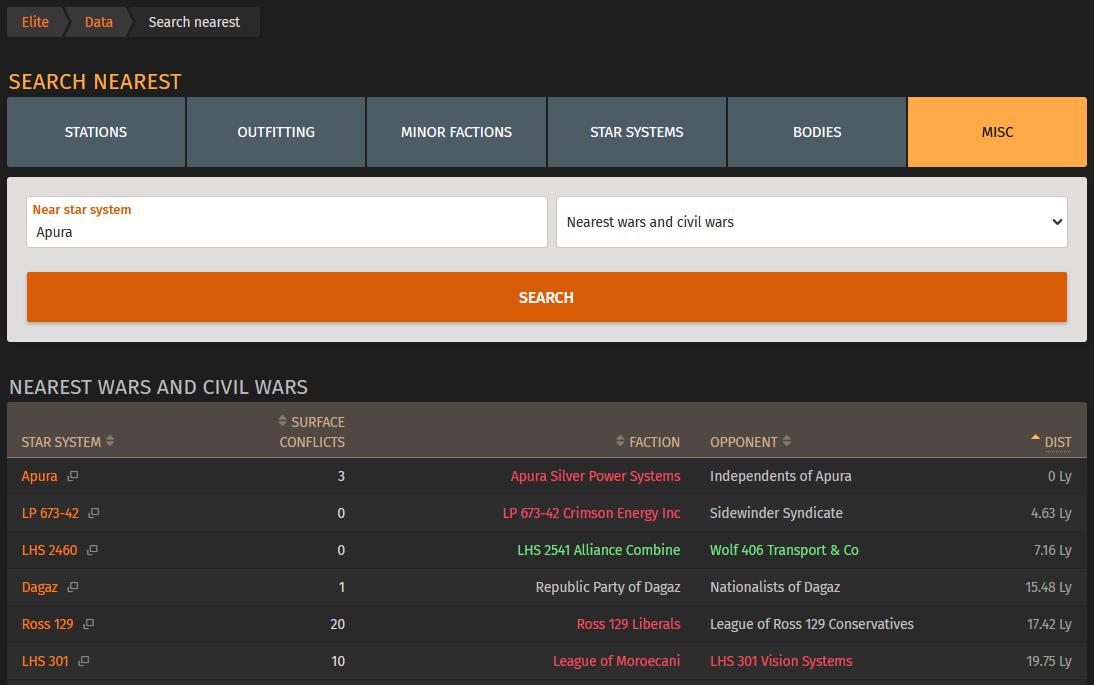Open LHS 301 Vision Systems opponent

[781, 661]
